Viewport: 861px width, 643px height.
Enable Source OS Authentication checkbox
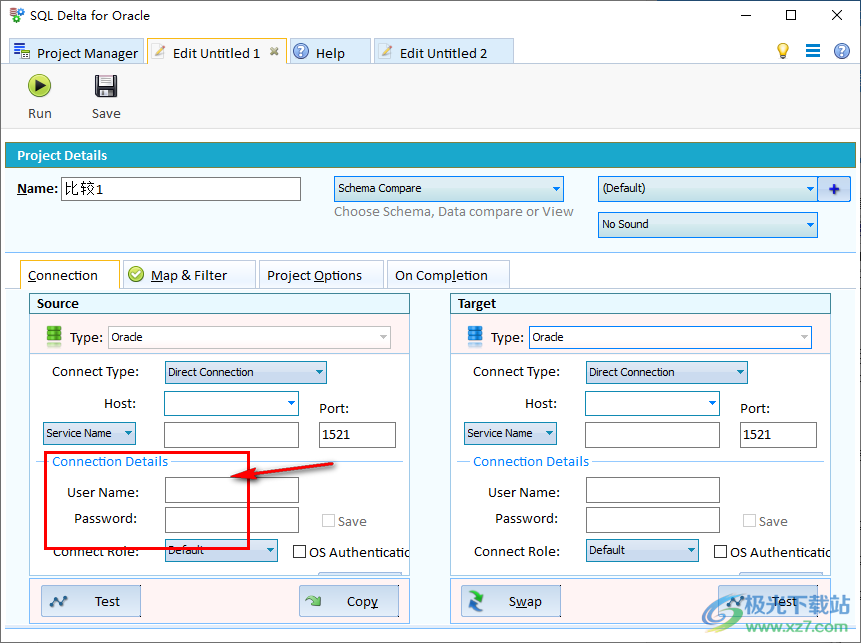tap(299, 551)
